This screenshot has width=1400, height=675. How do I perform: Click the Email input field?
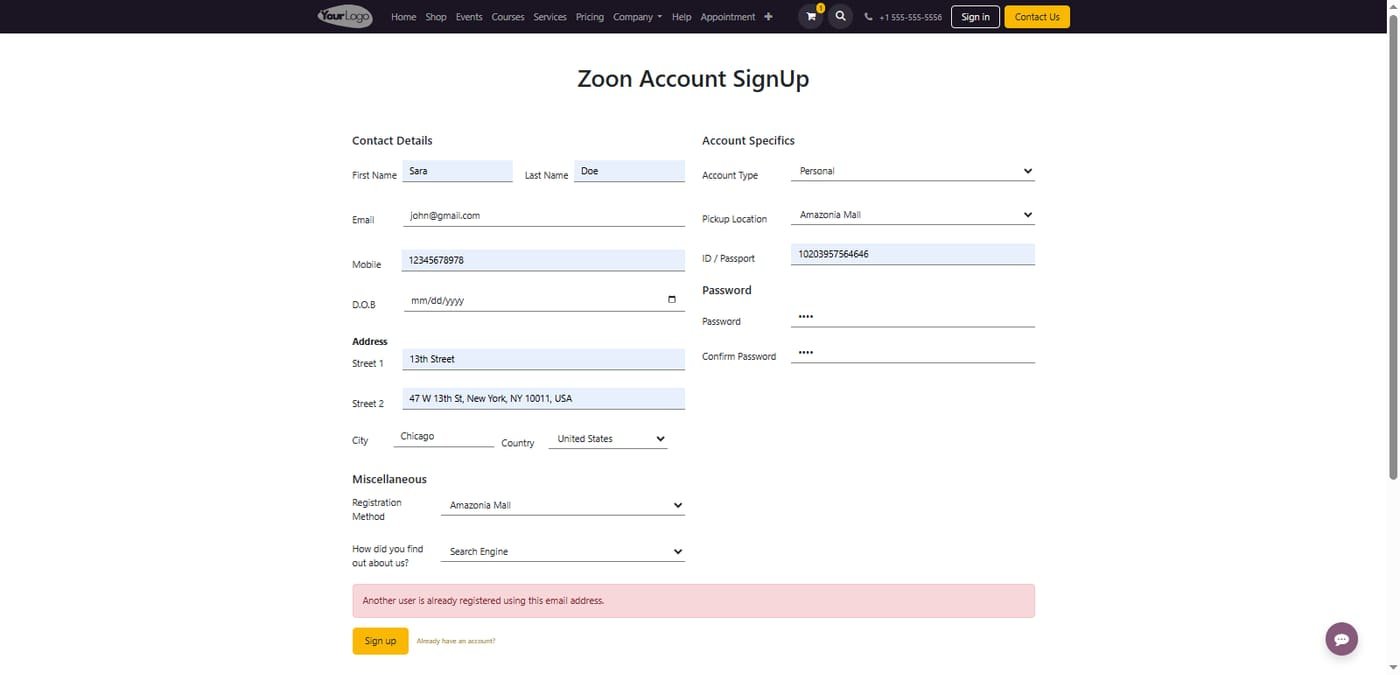pyautogui.click(x=543, y=215)
